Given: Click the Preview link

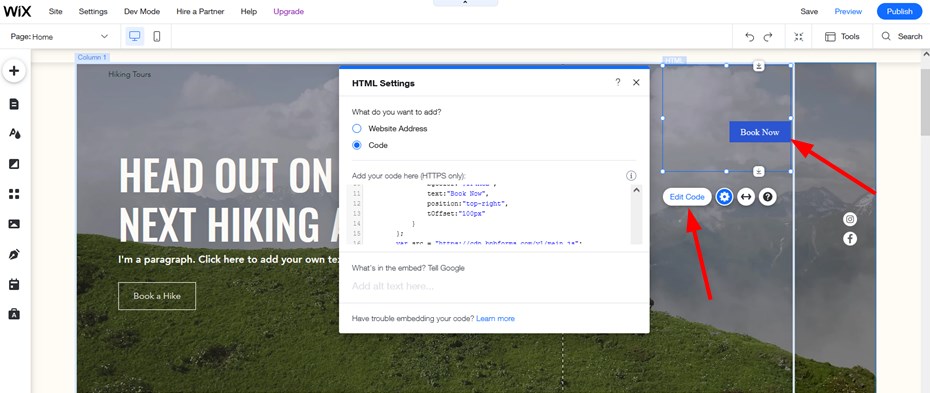Looking at the screenshot, I should (848, 11).
